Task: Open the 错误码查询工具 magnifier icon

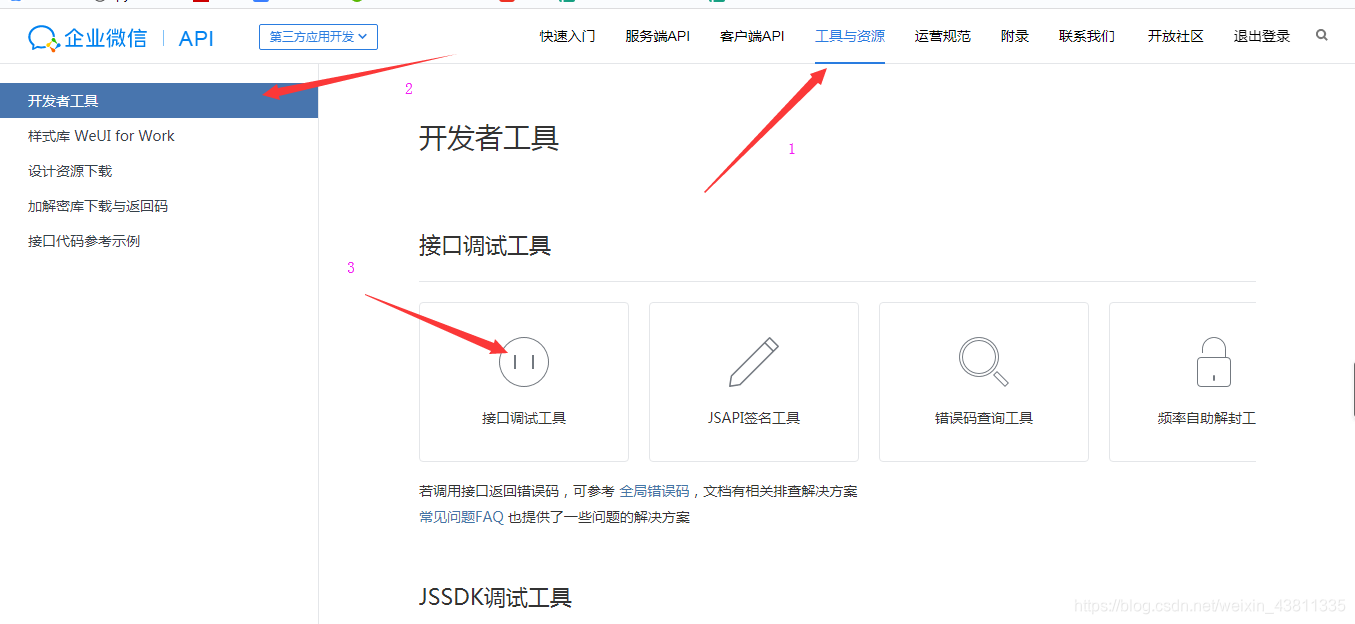Action: pos(984,362)
